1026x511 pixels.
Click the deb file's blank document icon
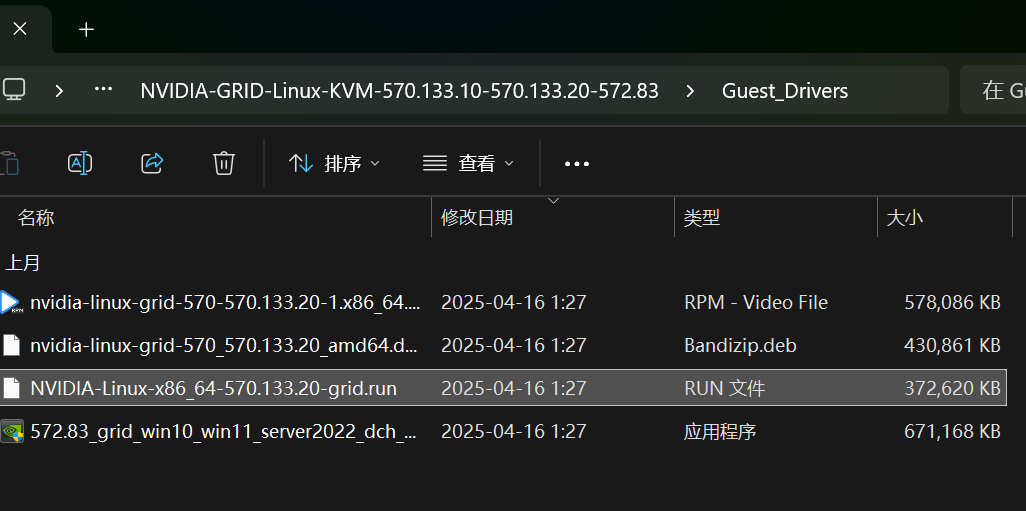(x=11, y=345)
